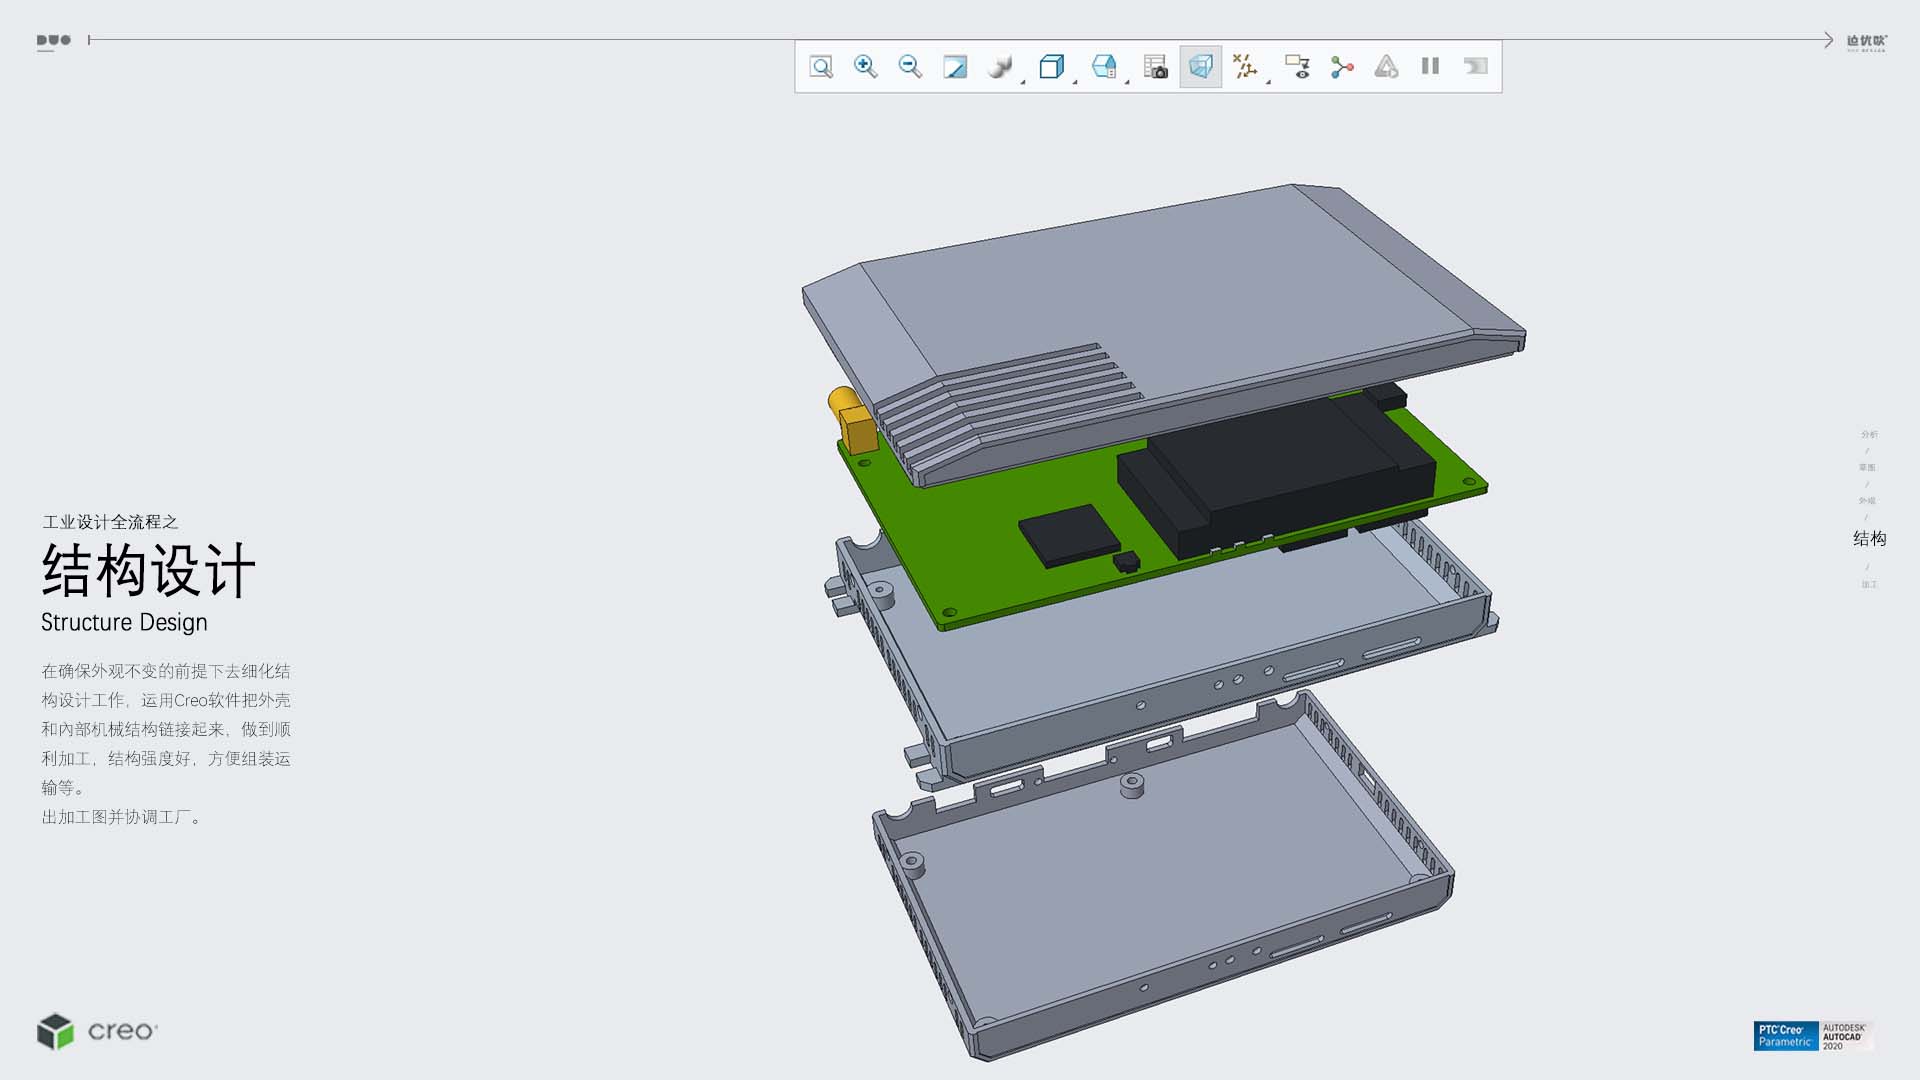The image size is (1920, 1080).
Task: Click the PTC Creo Parametric badge
Action: [1785, 1036]
